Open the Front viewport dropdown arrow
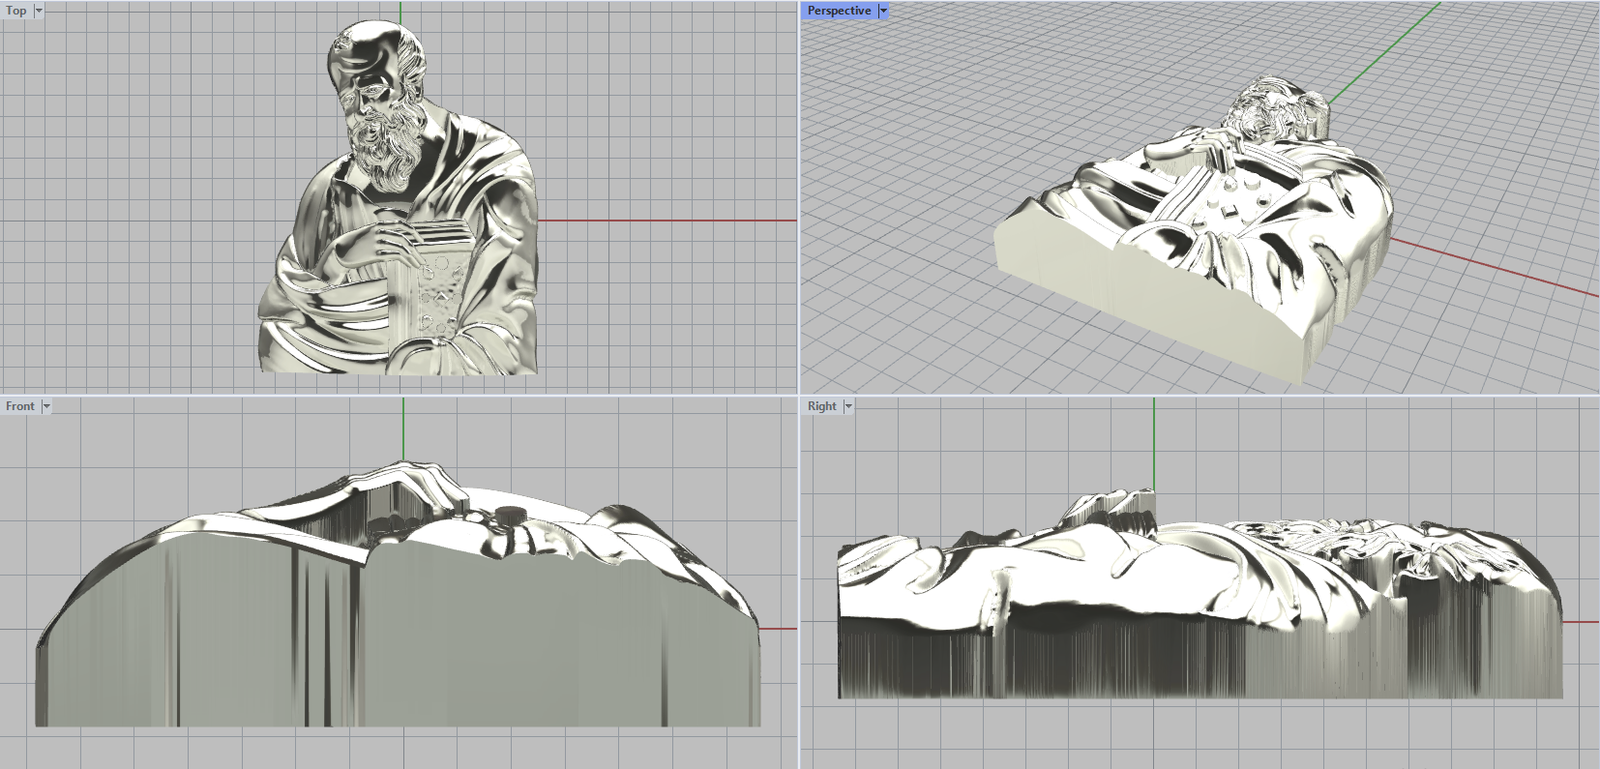This screenshot has height=769, width=1600. pyautogui.click(x=46, y=406)
